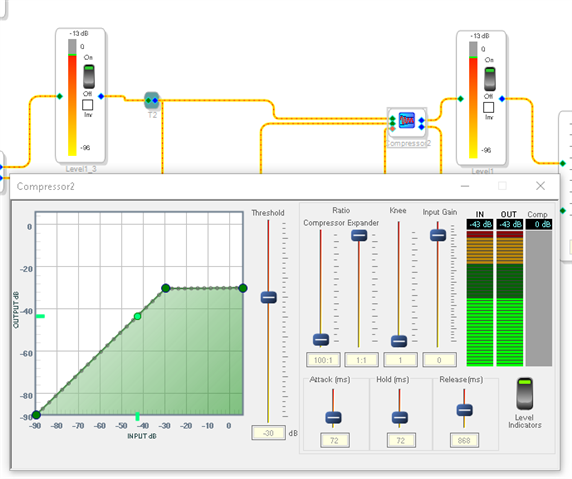The image size is (572, 479).
Task: Click the bottom-left origin point of curve
Action: click(x=36, y=415)
